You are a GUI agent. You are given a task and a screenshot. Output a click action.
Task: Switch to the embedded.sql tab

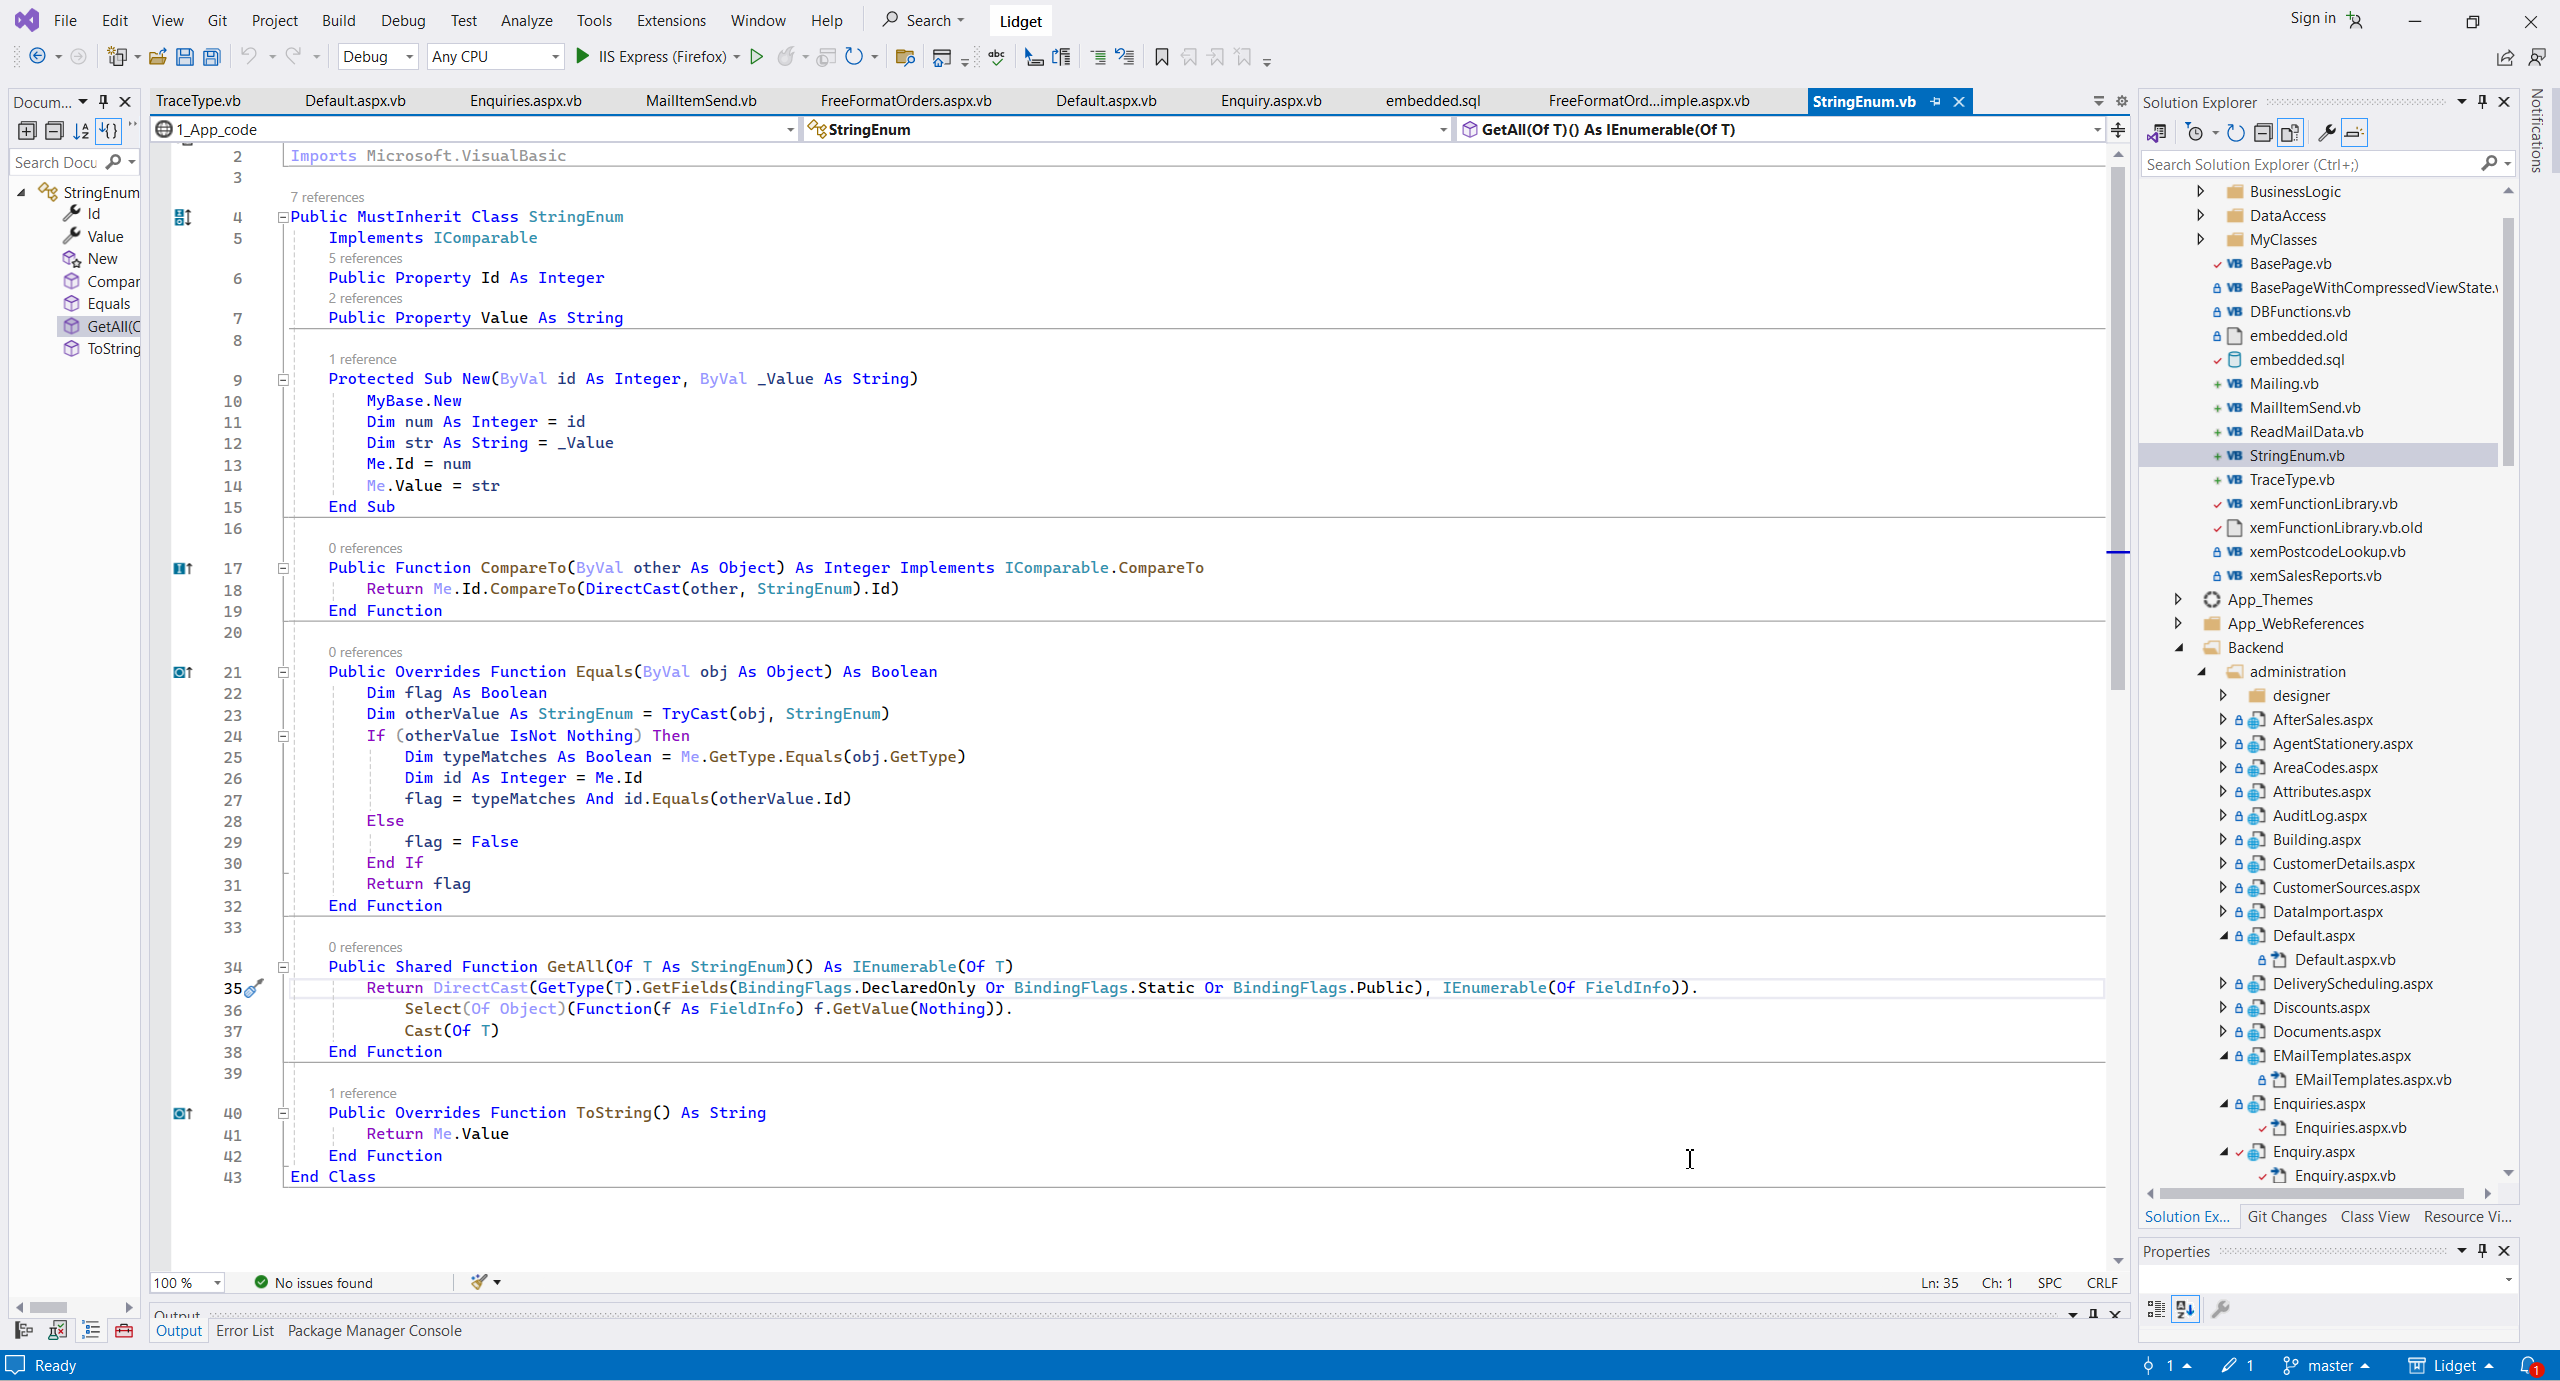(x=1432, y=101)
